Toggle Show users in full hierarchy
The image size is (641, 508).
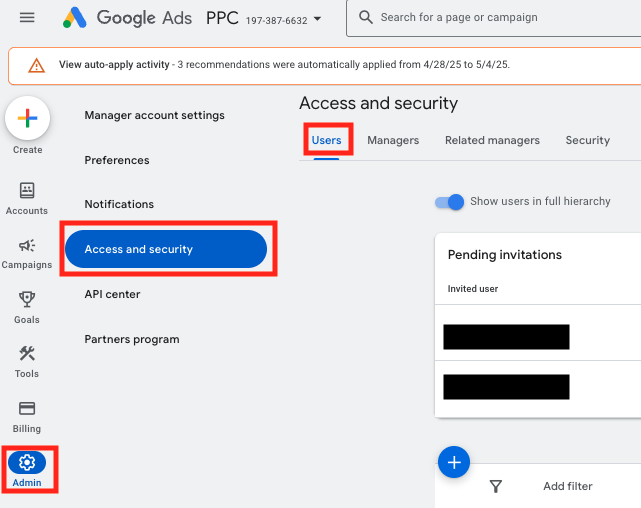click(x=449, y=201)
